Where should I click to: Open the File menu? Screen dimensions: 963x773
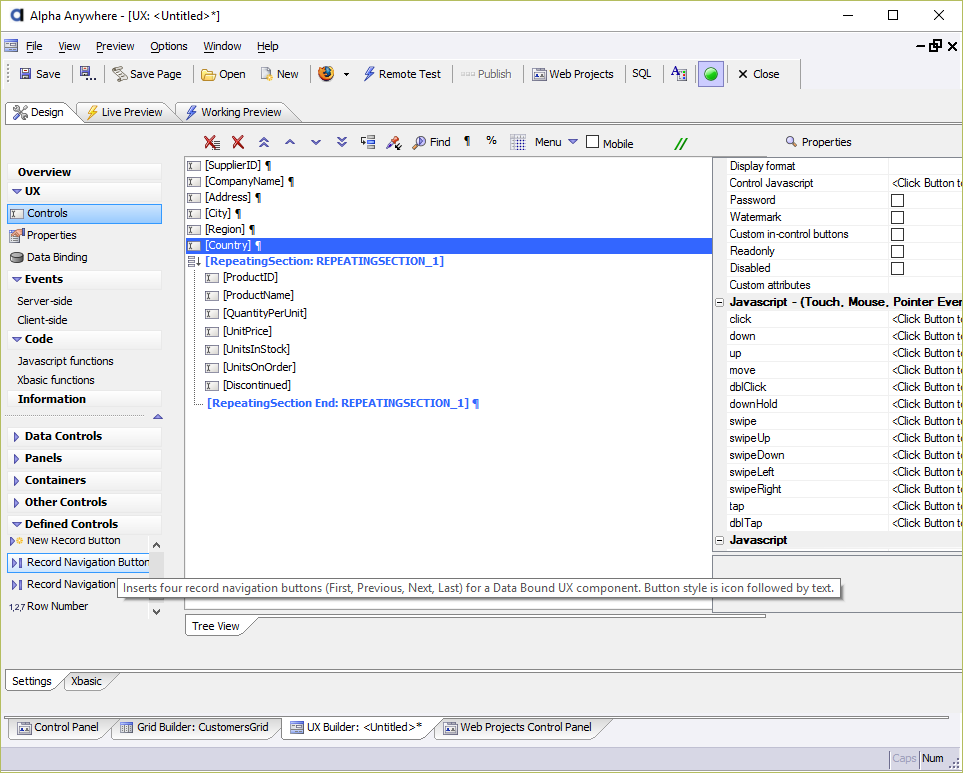pyautogui.click(x=34, y=46)
